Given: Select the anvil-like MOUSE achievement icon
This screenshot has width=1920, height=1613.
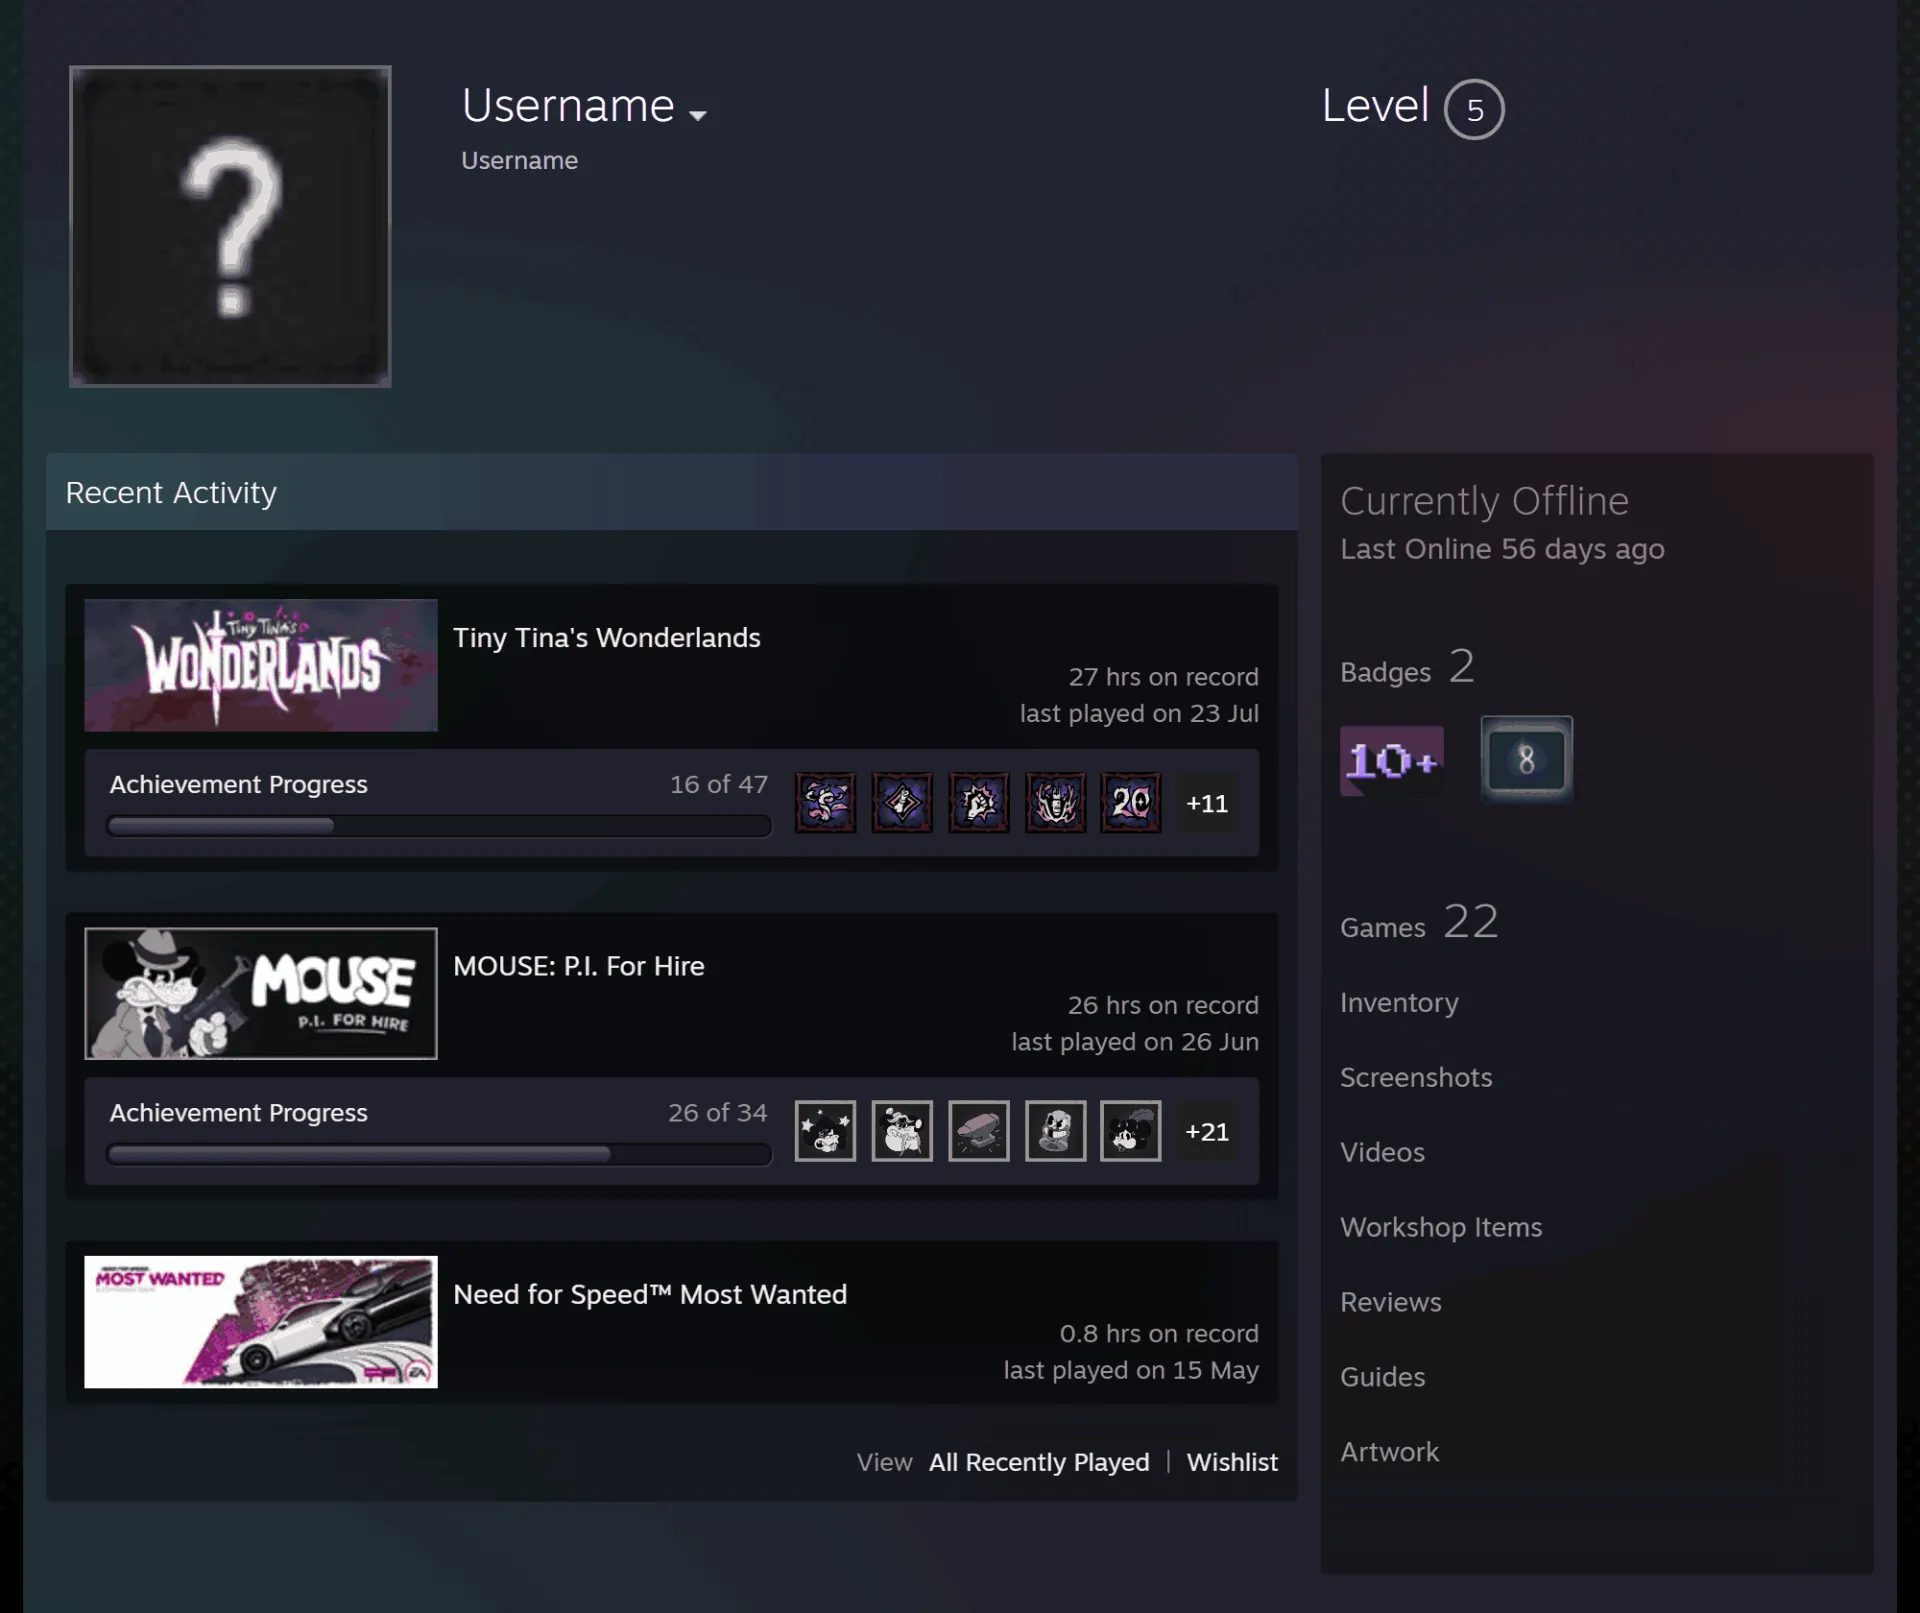Looking at the screenshot, I should coord(978,1131).
